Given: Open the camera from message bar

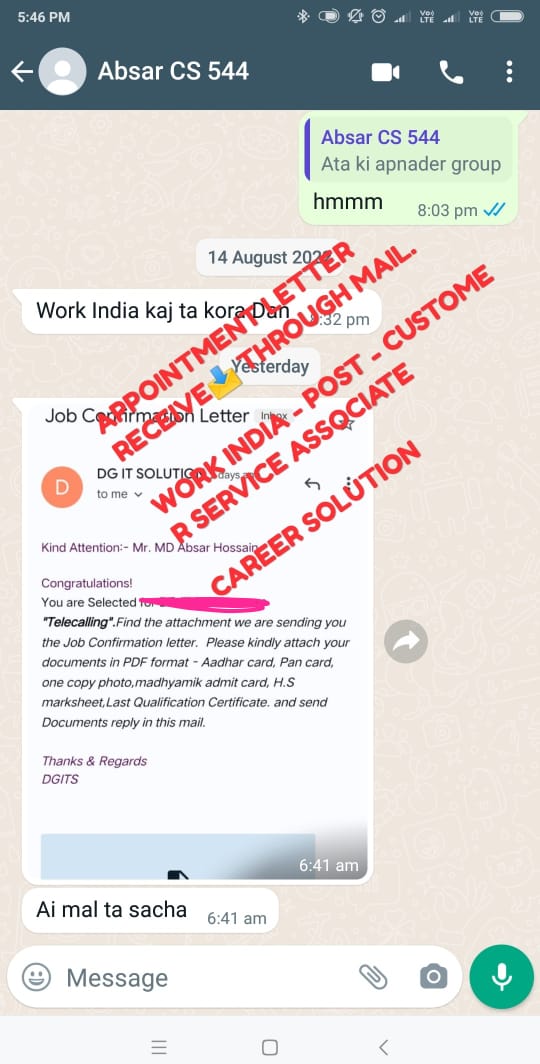Looking at the screenshot, I should (x=433, y=977).
